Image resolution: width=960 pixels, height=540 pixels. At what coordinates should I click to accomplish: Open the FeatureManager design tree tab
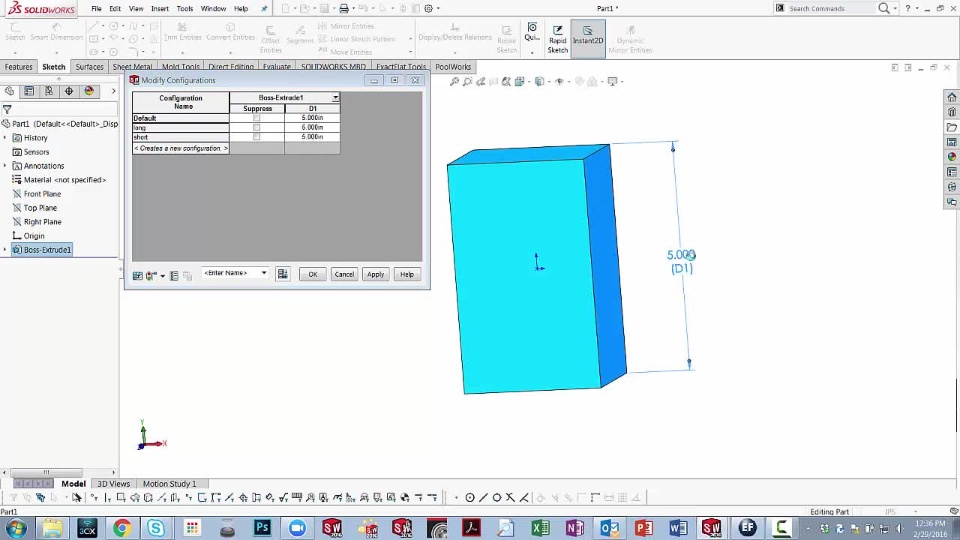[9, 91]
